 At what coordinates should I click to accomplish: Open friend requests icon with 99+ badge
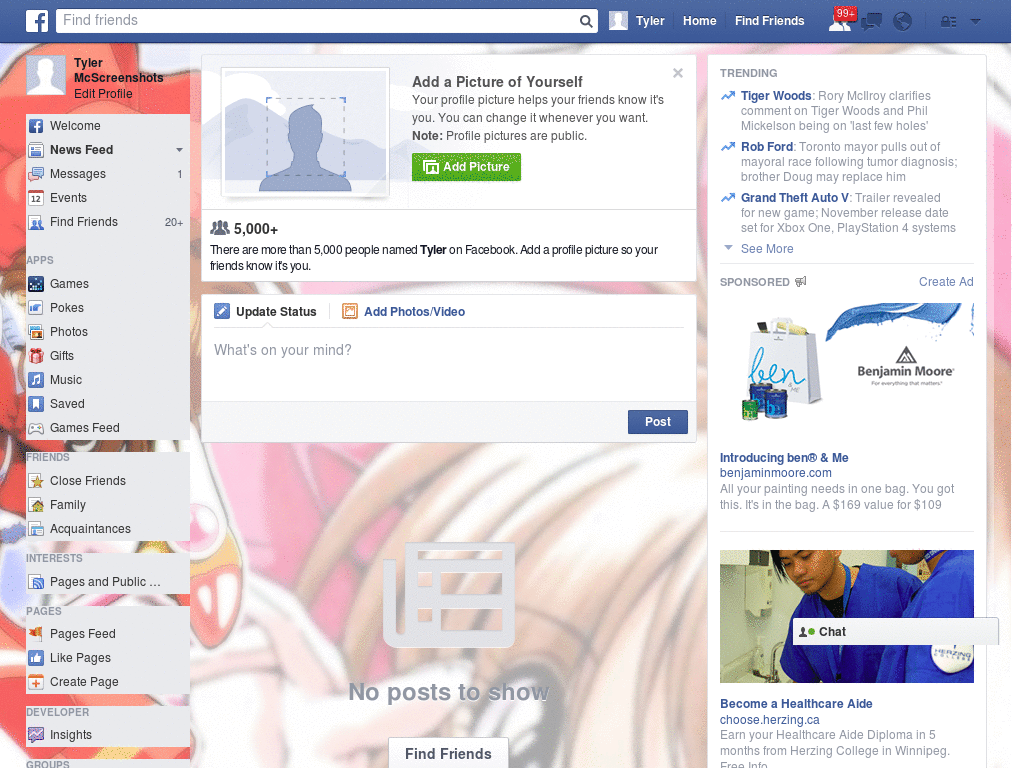(840, 20)
